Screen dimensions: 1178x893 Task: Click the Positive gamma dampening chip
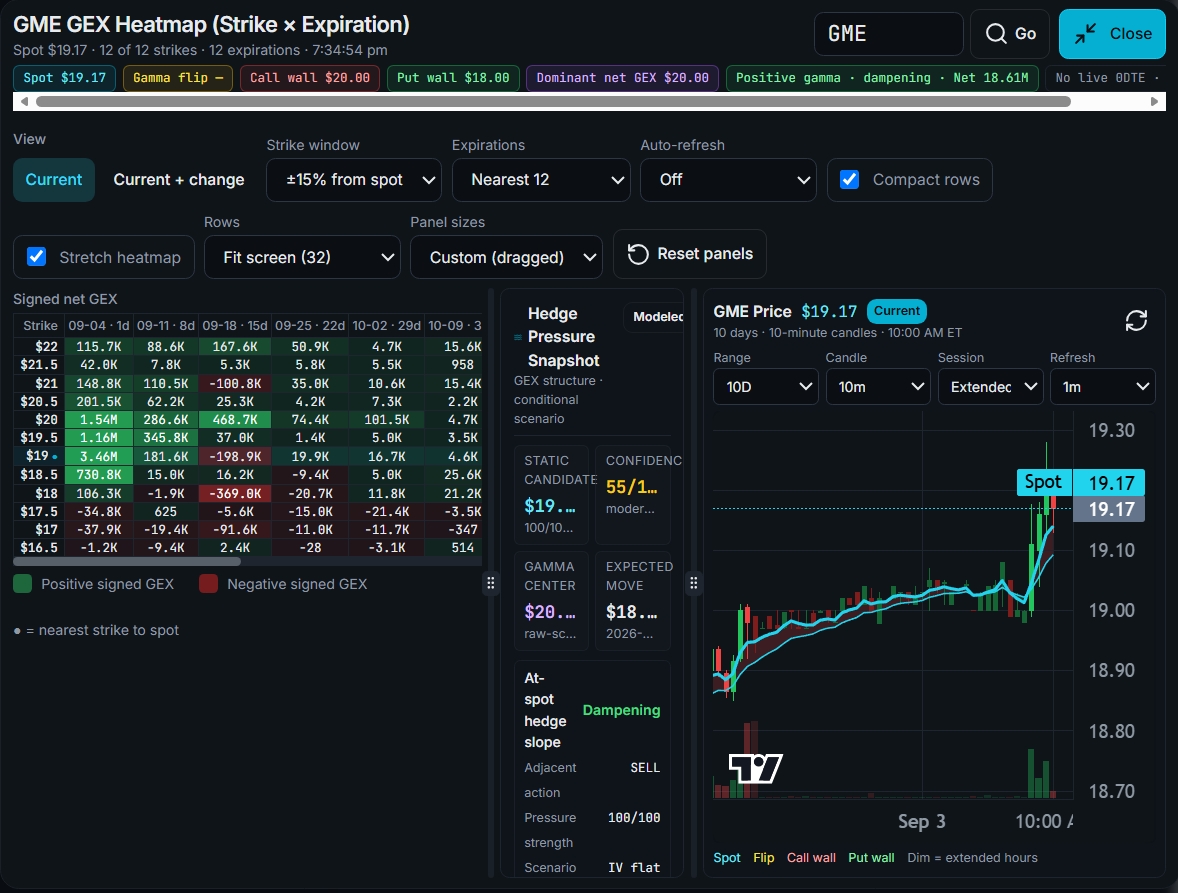(x=882, y=78)
